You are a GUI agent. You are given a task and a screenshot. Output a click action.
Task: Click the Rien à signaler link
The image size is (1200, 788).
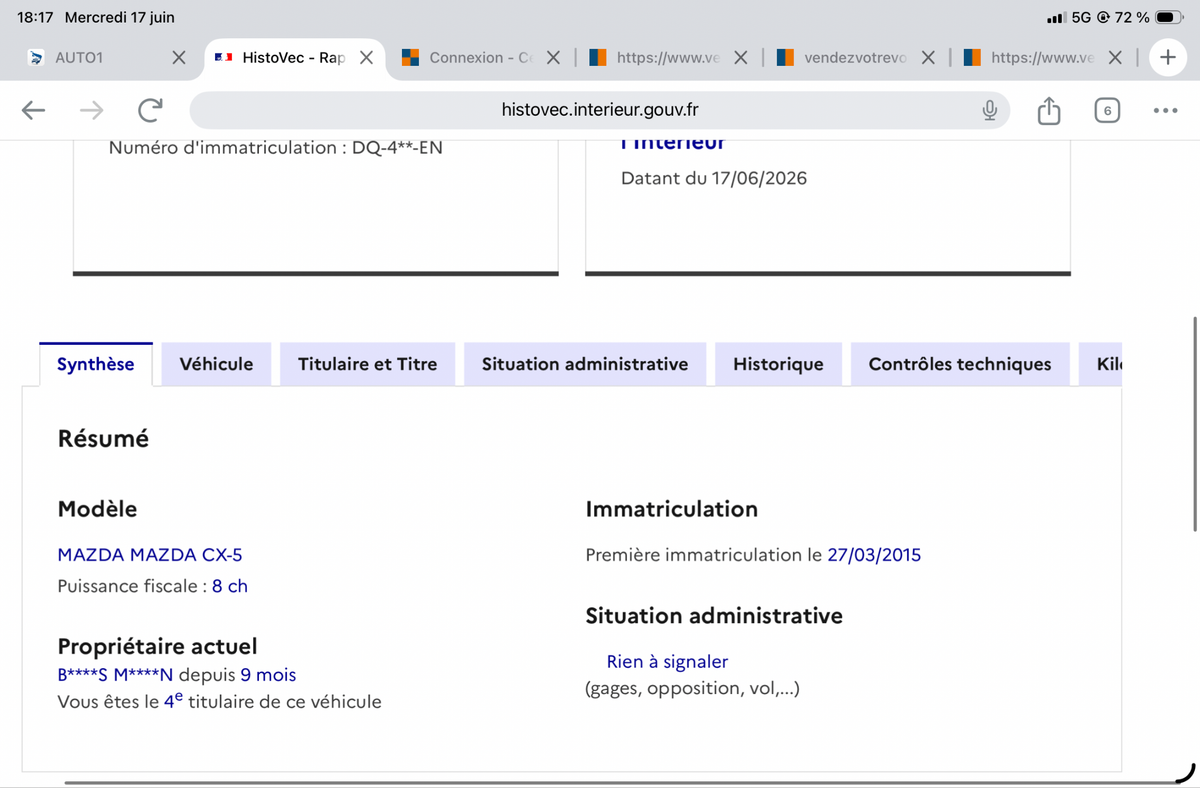[x=667, y=661]
